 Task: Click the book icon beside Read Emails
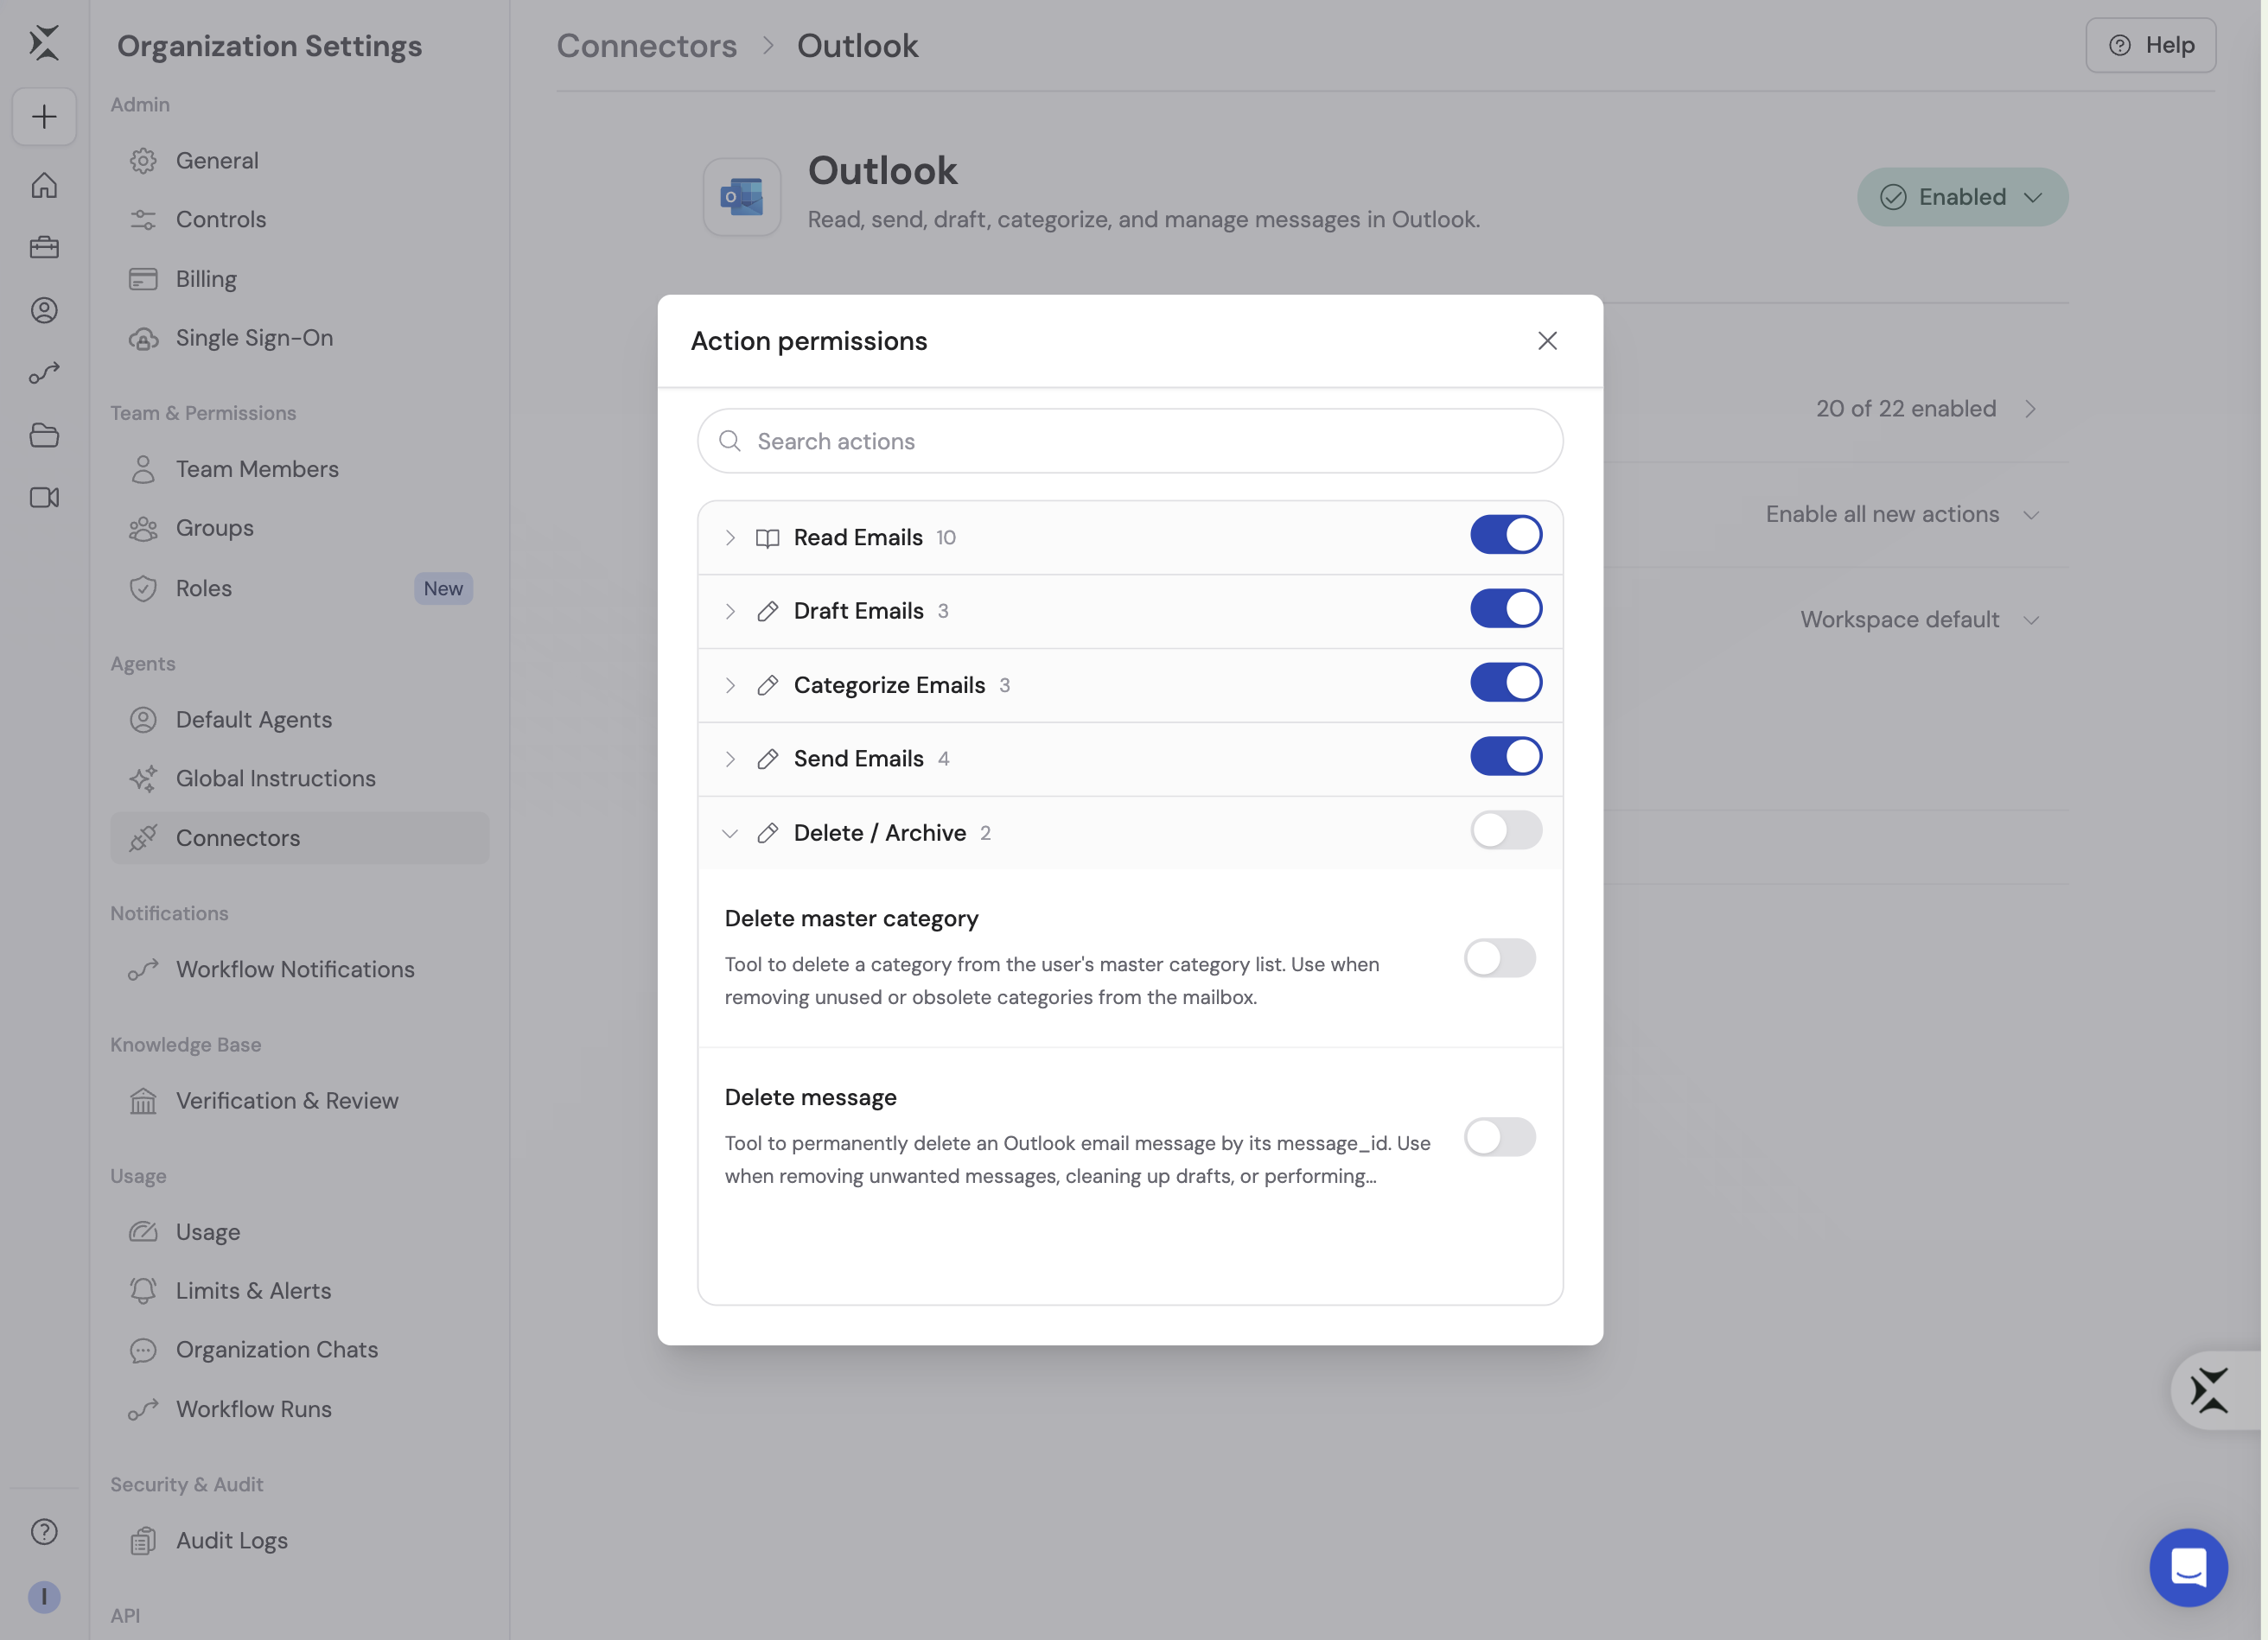(768, 538)
